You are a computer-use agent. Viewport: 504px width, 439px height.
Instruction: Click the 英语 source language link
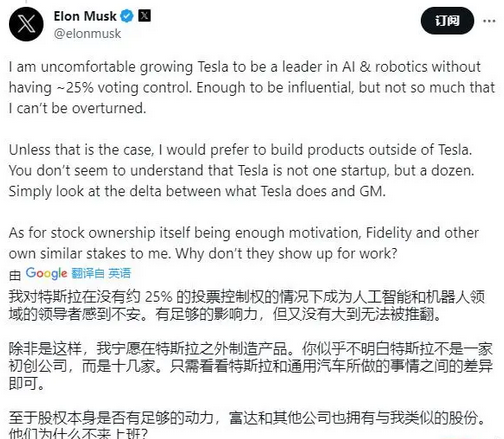click(119, 273)
